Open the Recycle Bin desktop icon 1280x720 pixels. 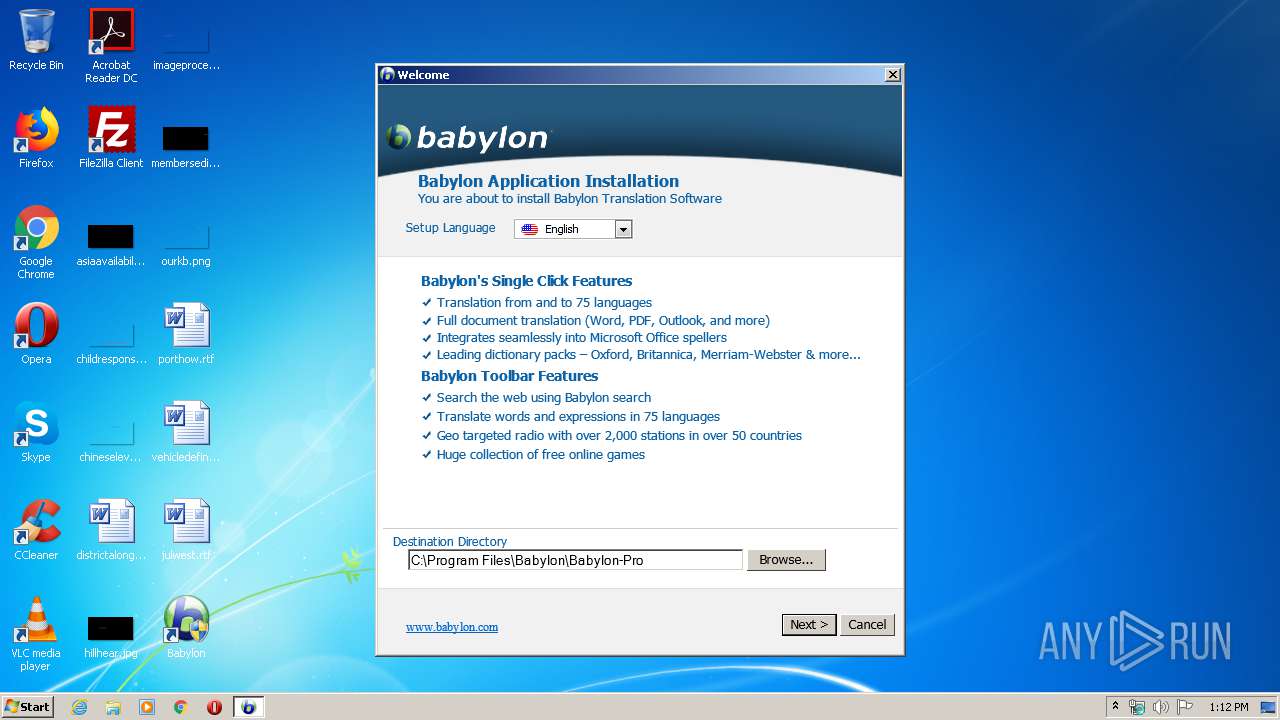36,40
